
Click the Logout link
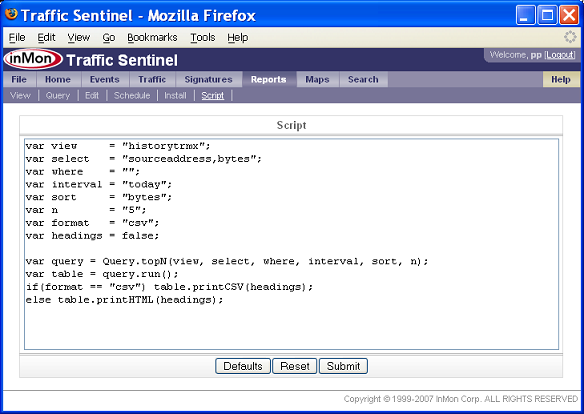[x=560, y=55]
